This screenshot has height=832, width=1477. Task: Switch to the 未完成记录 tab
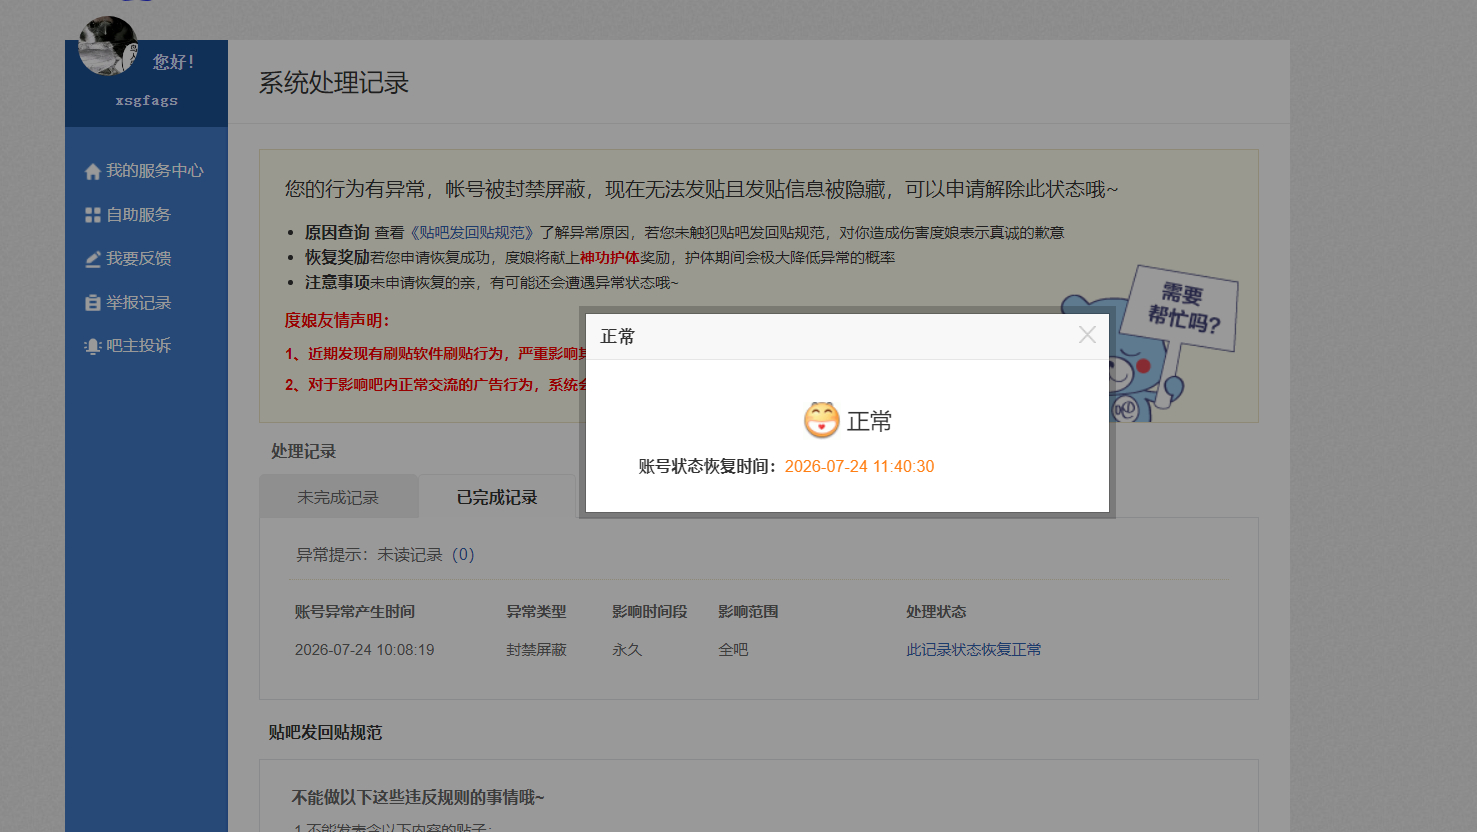[338, 497]
